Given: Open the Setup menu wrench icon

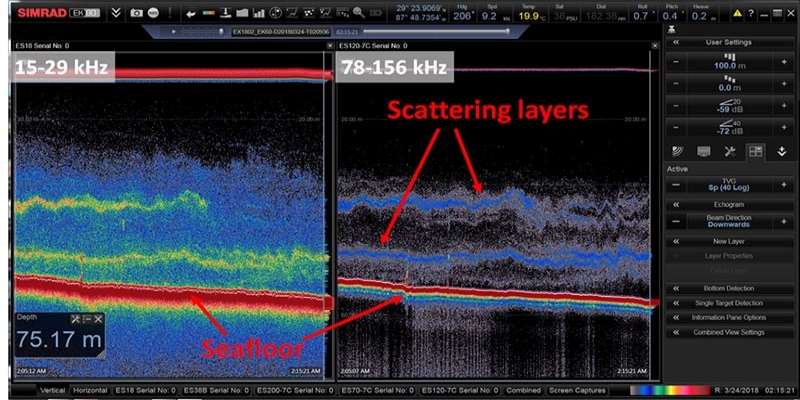Looking at the screenshot, I should click(730, 152).
